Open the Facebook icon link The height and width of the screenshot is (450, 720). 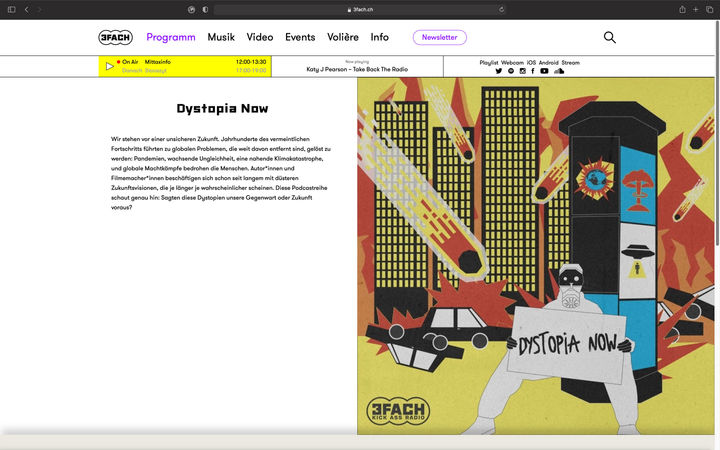coord(533,71)
